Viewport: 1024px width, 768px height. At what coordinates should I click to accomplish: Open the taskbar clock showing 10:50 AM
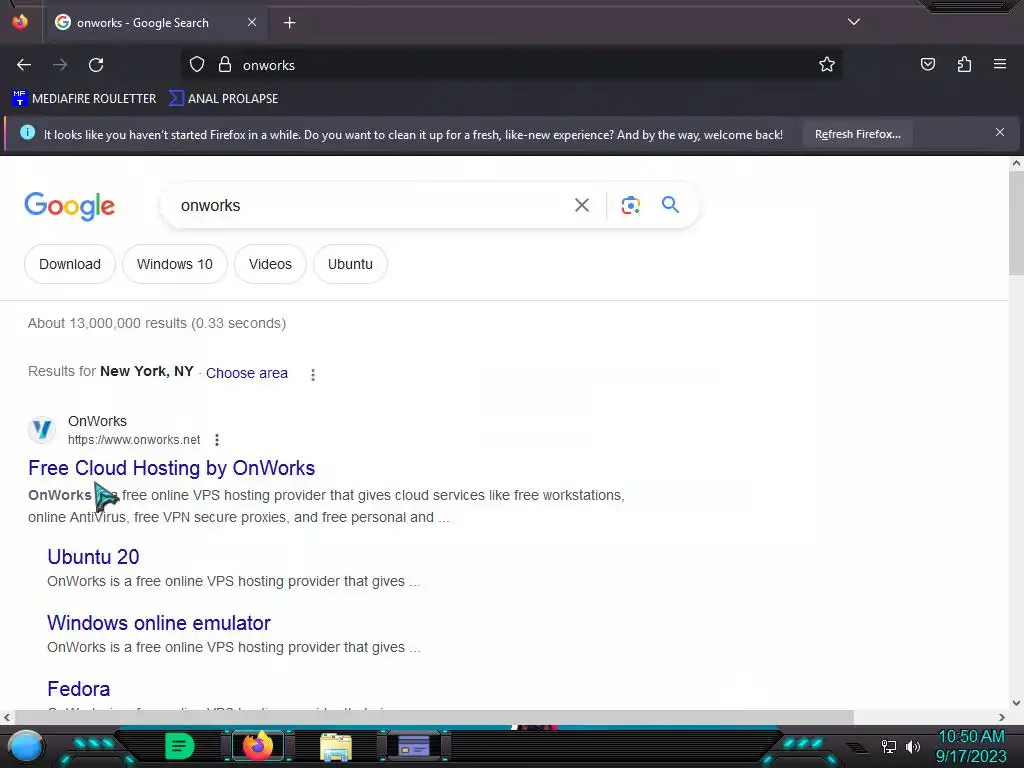[x=971, y=746]
